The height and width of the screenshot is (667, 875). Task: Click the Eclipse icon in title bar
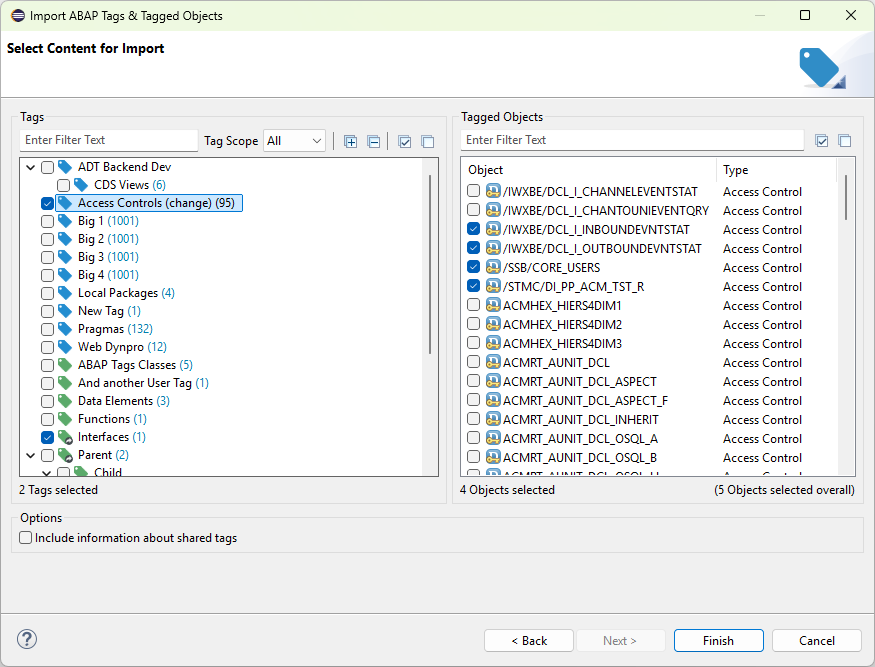18,16
